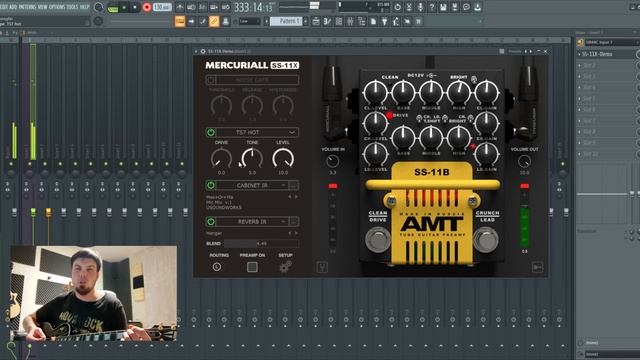
Task: Toggle Cabinet IR power button
Action: 211,185
